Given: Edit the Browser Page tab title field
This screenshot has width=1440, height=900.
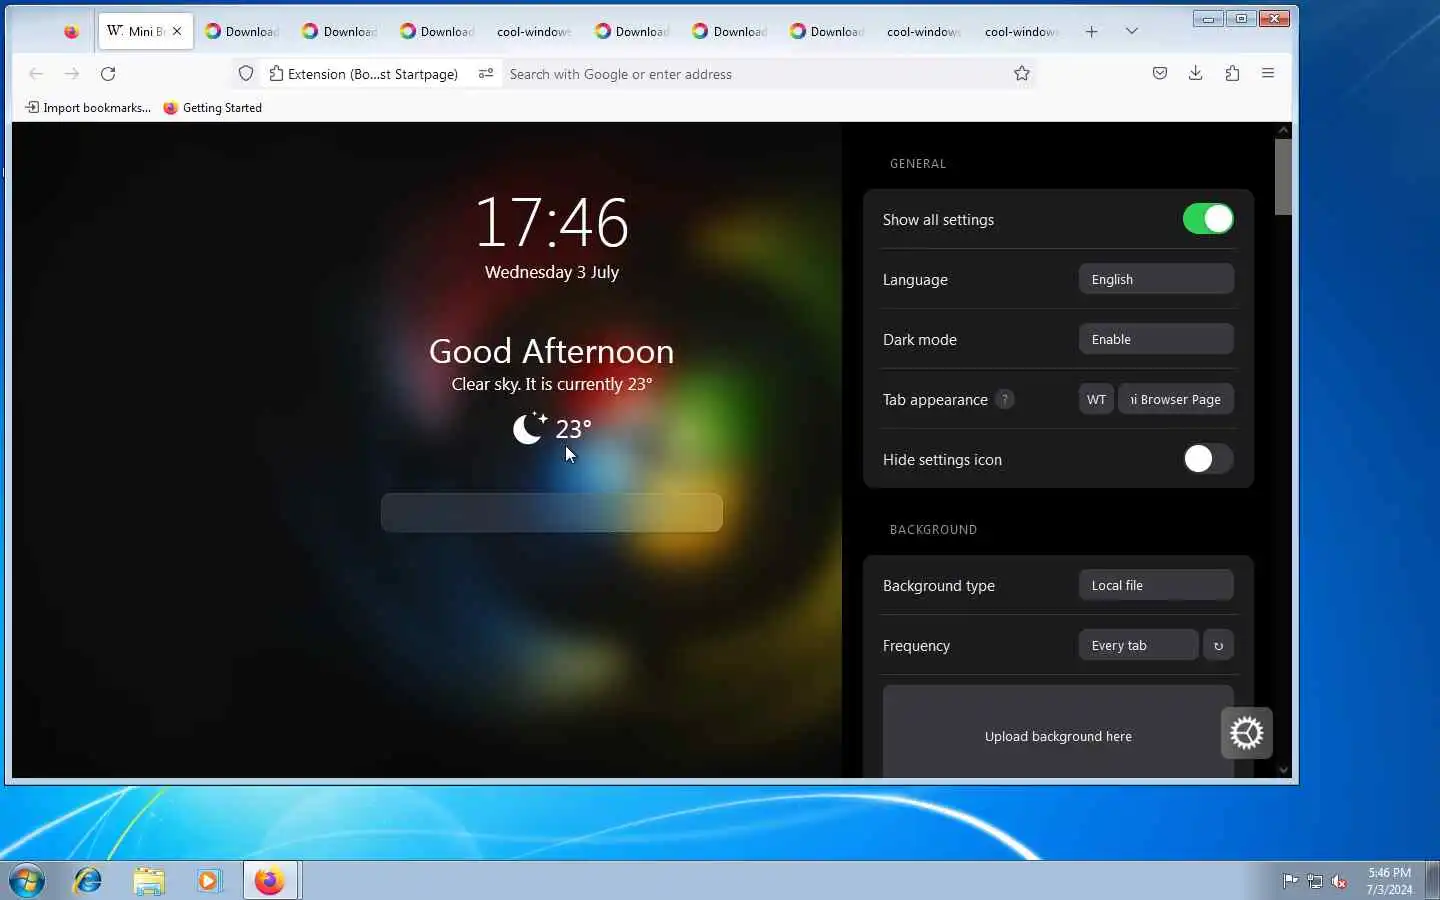Looking at the screenshot, I should point(1176,399).
